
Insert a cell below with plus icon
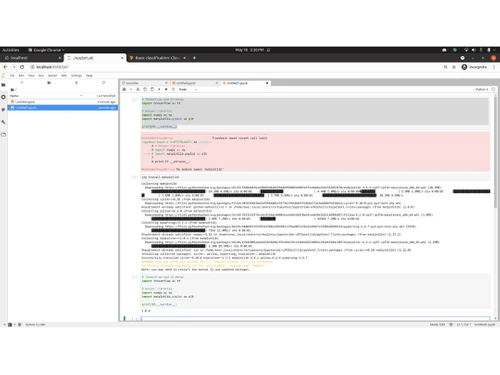pos(131,89)
